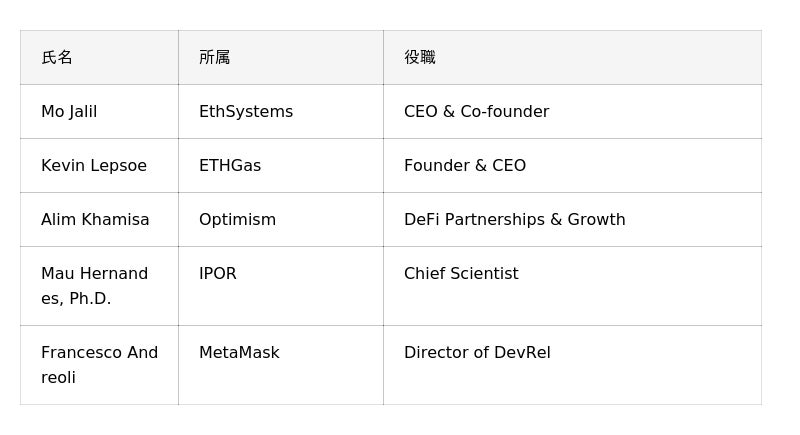Click the word Growth in Optimism row
Viewport: 800px width, 435px height.
(596, 220)
